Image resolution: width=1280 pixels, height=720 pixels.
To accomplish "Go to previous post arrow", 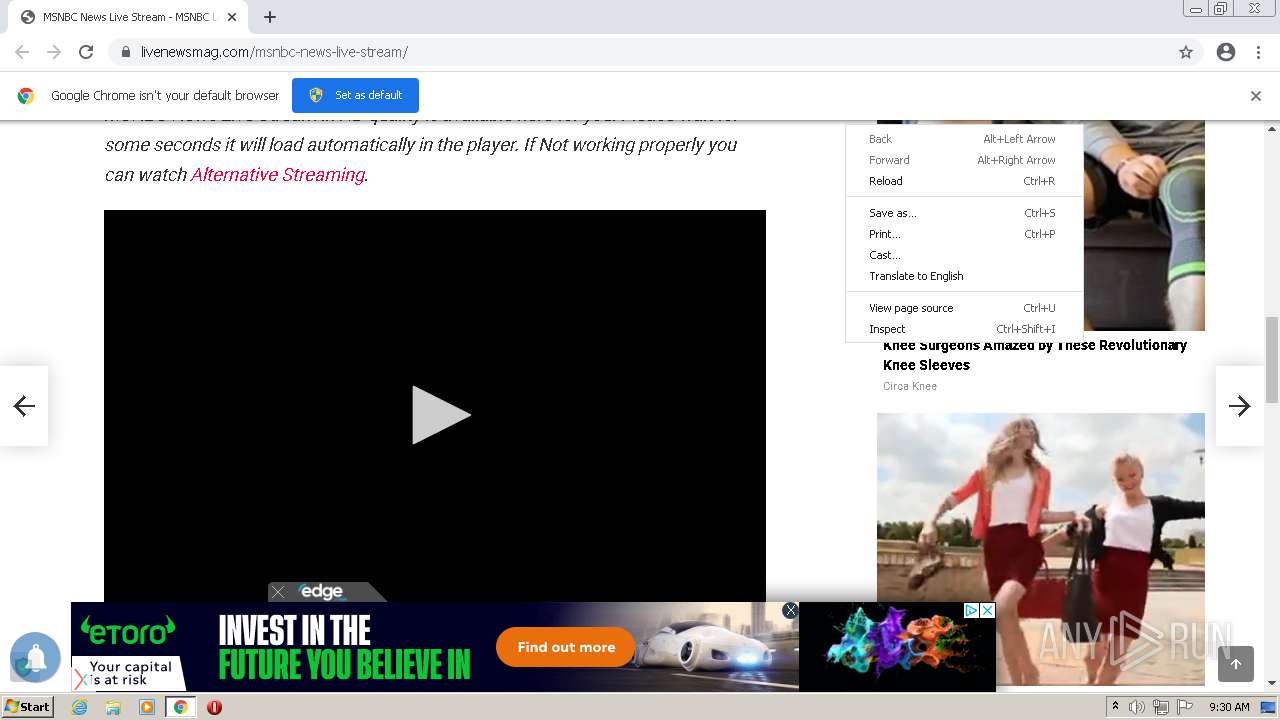I will 24,406.
